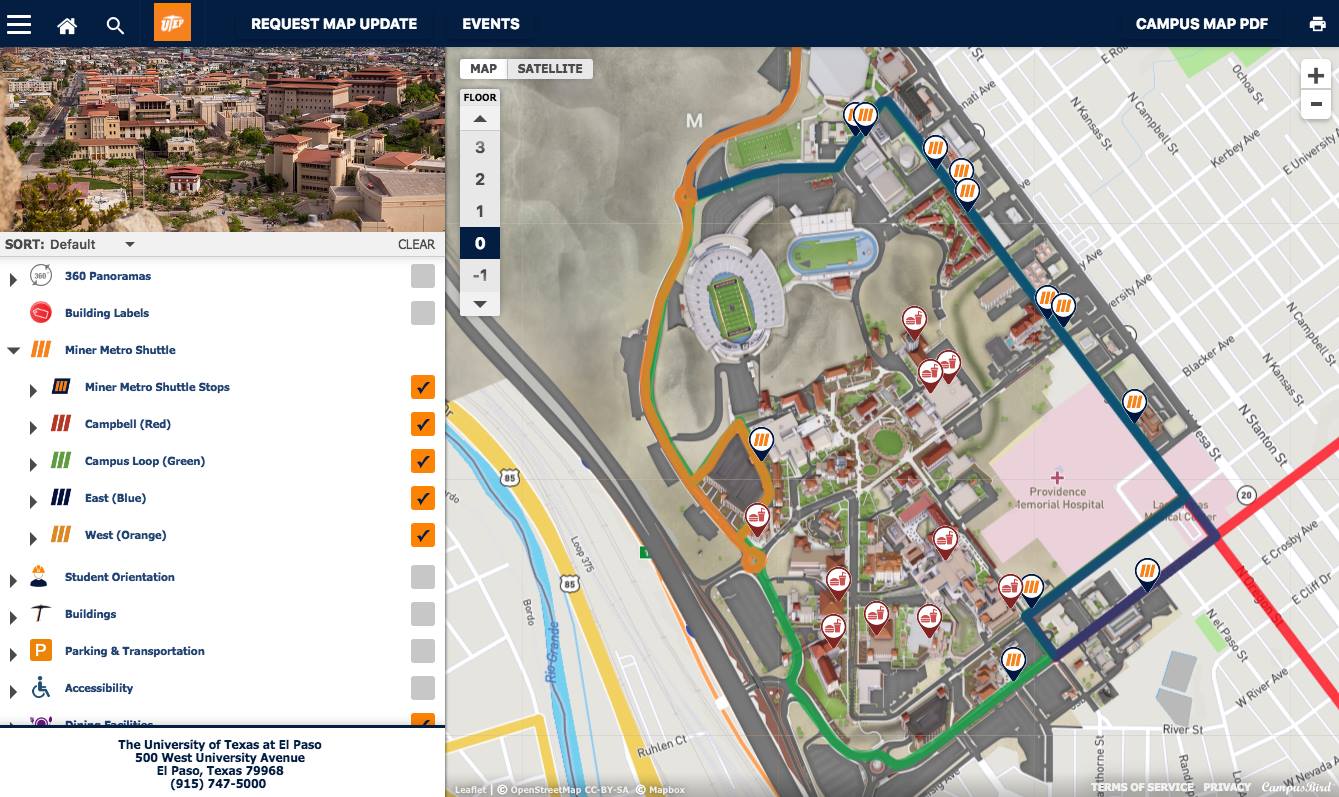The height and width of the screenshot is (797, 1339).
Task: Click the West (Orange) route icon
Action: (61, 535)
